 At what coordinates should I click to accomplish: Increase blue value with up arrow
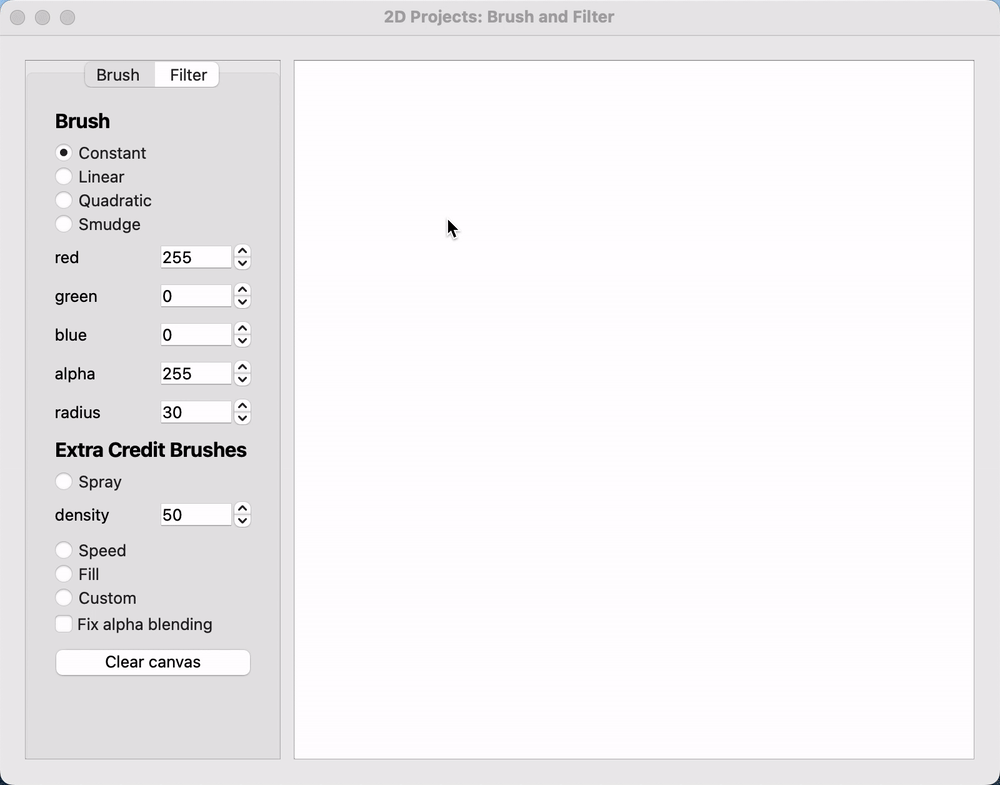[242, 329]
